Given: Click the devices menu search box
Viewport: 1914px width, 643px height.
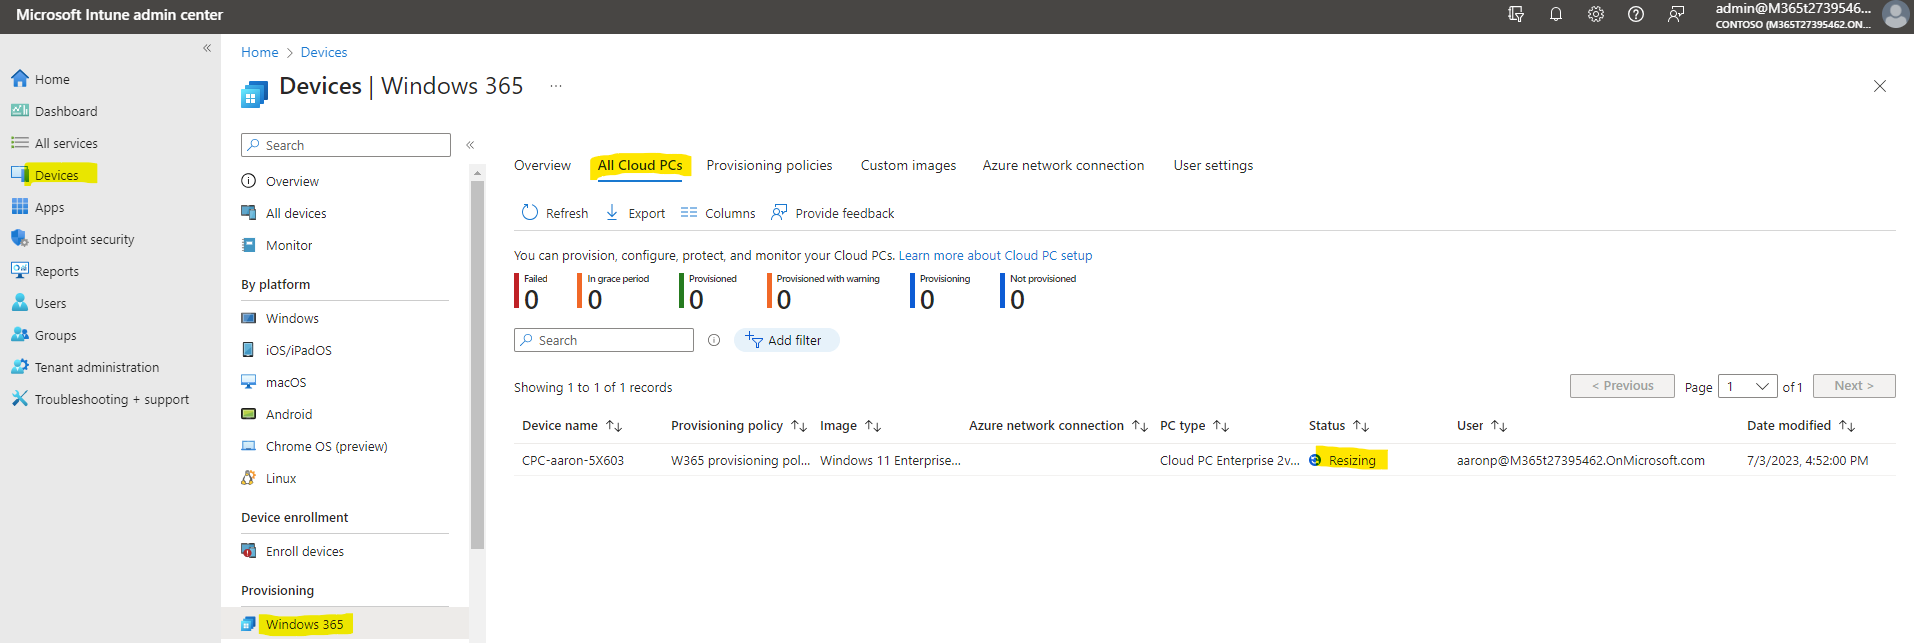Looking at the screenshot, I should [346, 145].
